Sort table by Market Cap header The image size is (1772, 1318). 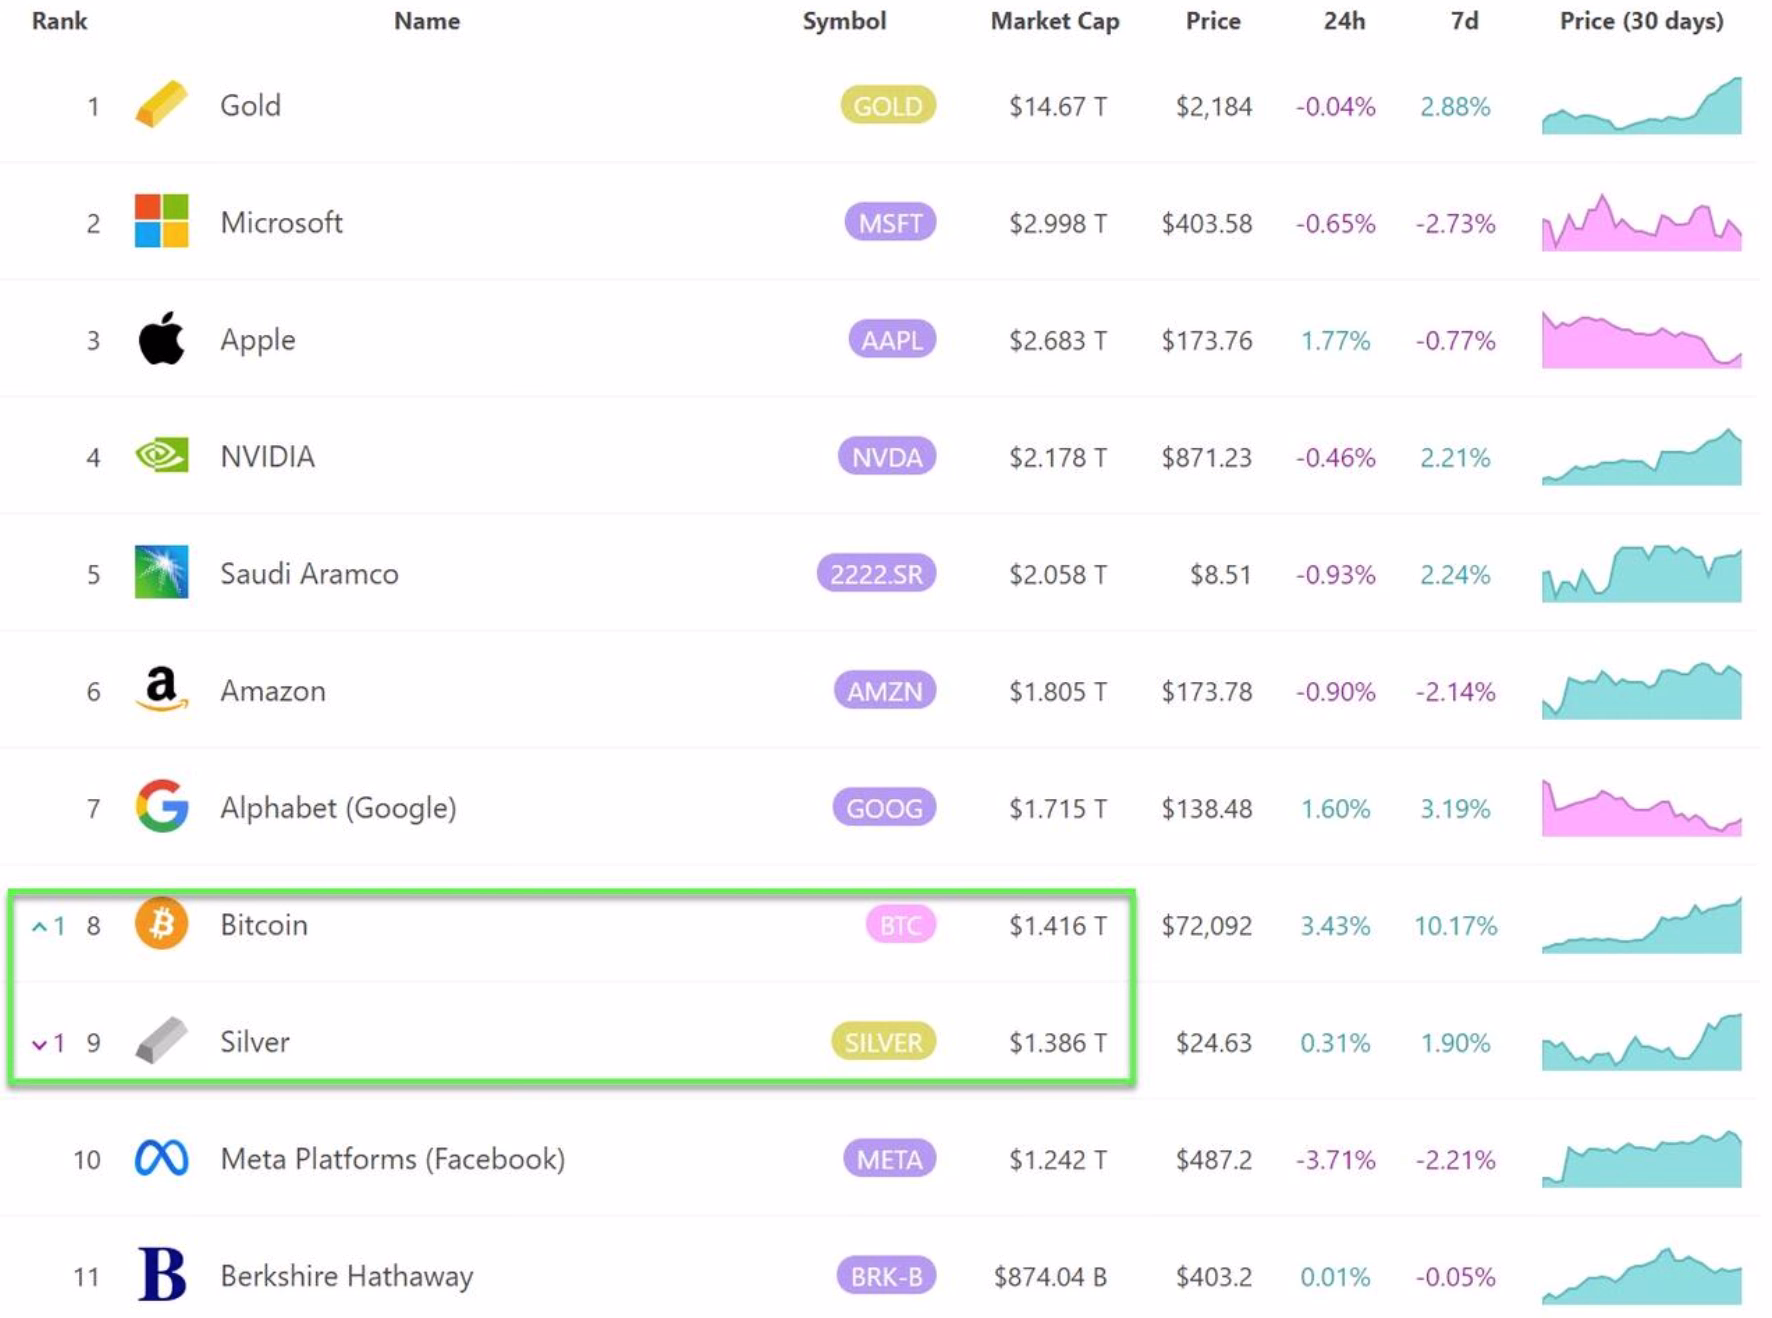pos(1054,21)
